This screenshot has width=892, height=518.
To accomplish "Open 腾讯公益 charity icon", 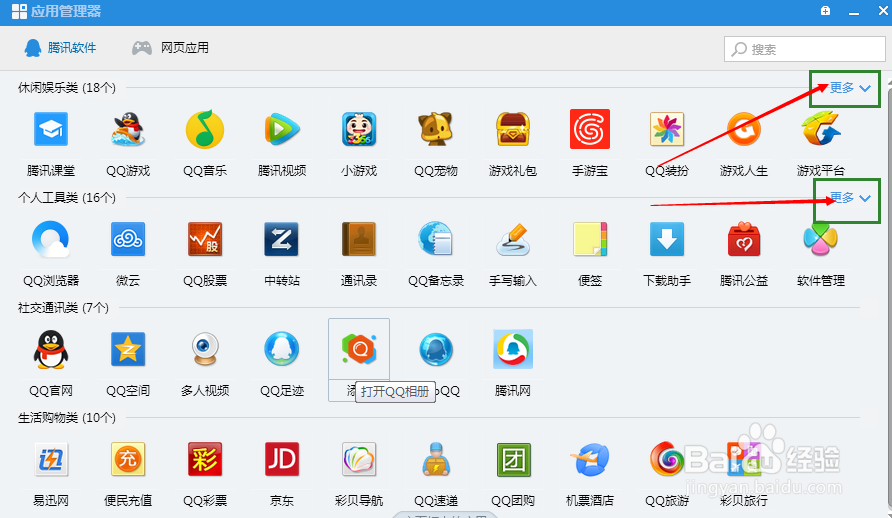I will tap(744, 239).
